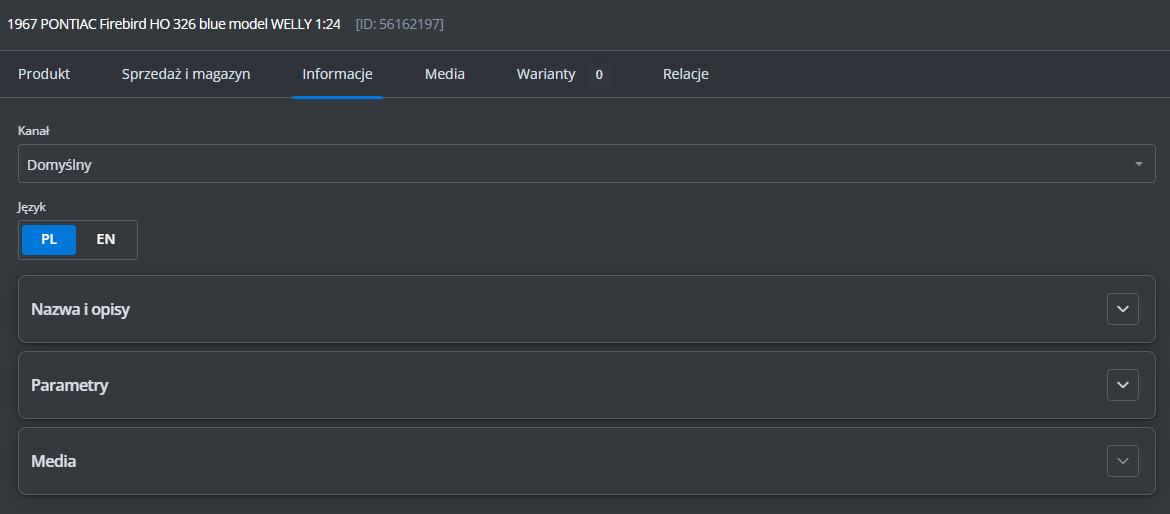Viewport: 1170px width, 514px height.
Task: Switch language to EN
Action: point(106,240)
